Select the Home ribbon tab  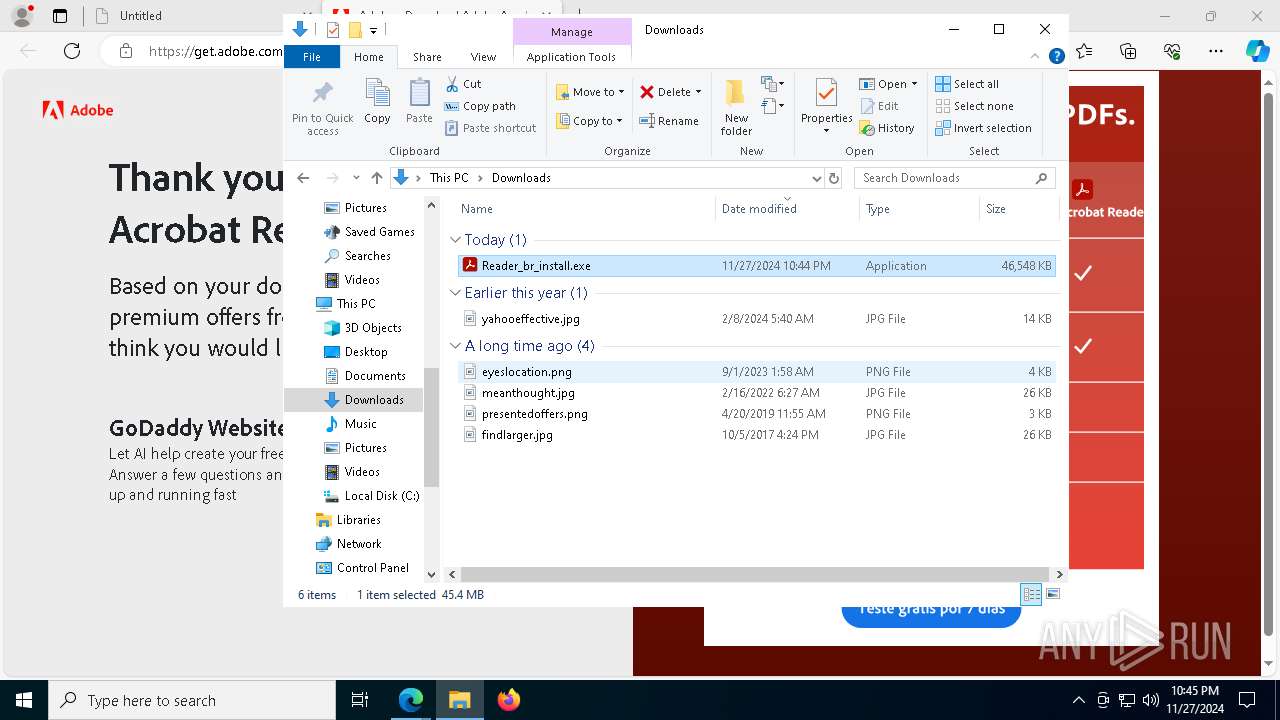[368, 57]
